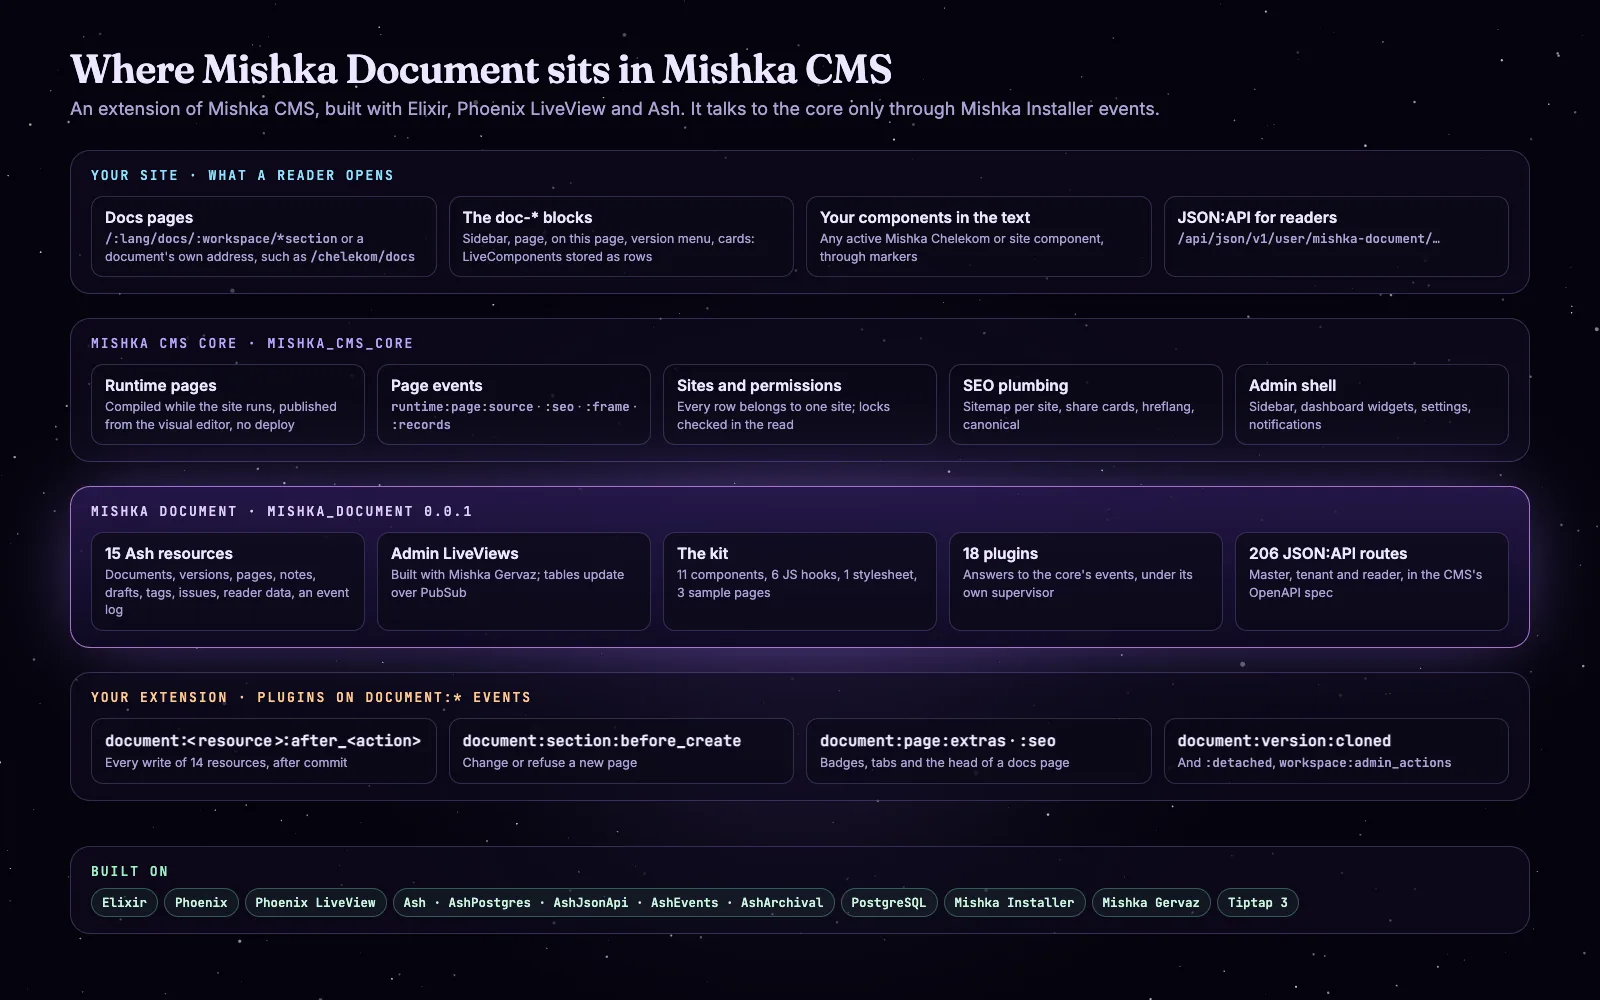Image resolution: width=1600 pixels, height=1000 pixels.
Task: Click the Your components in the text card
Action: 979,237
